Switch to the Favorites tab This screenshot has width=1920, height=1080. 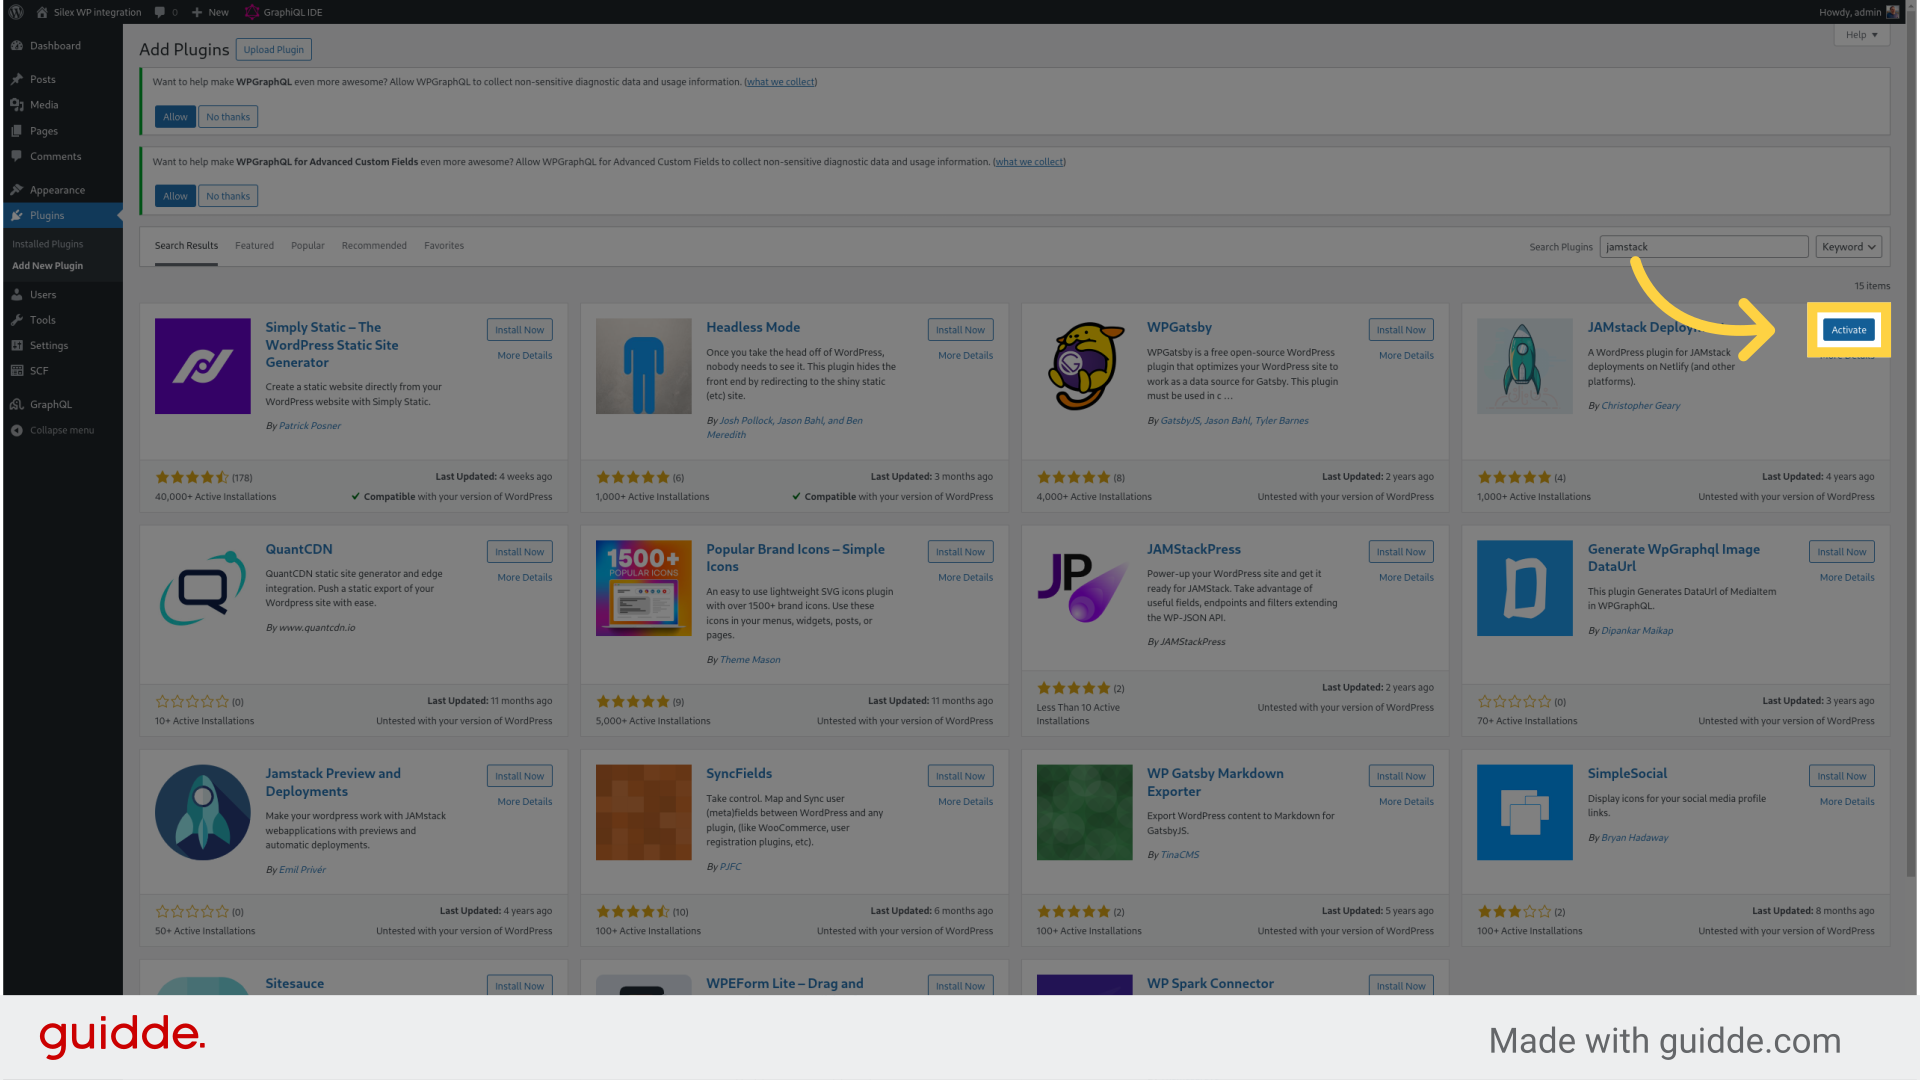(443, 246)
